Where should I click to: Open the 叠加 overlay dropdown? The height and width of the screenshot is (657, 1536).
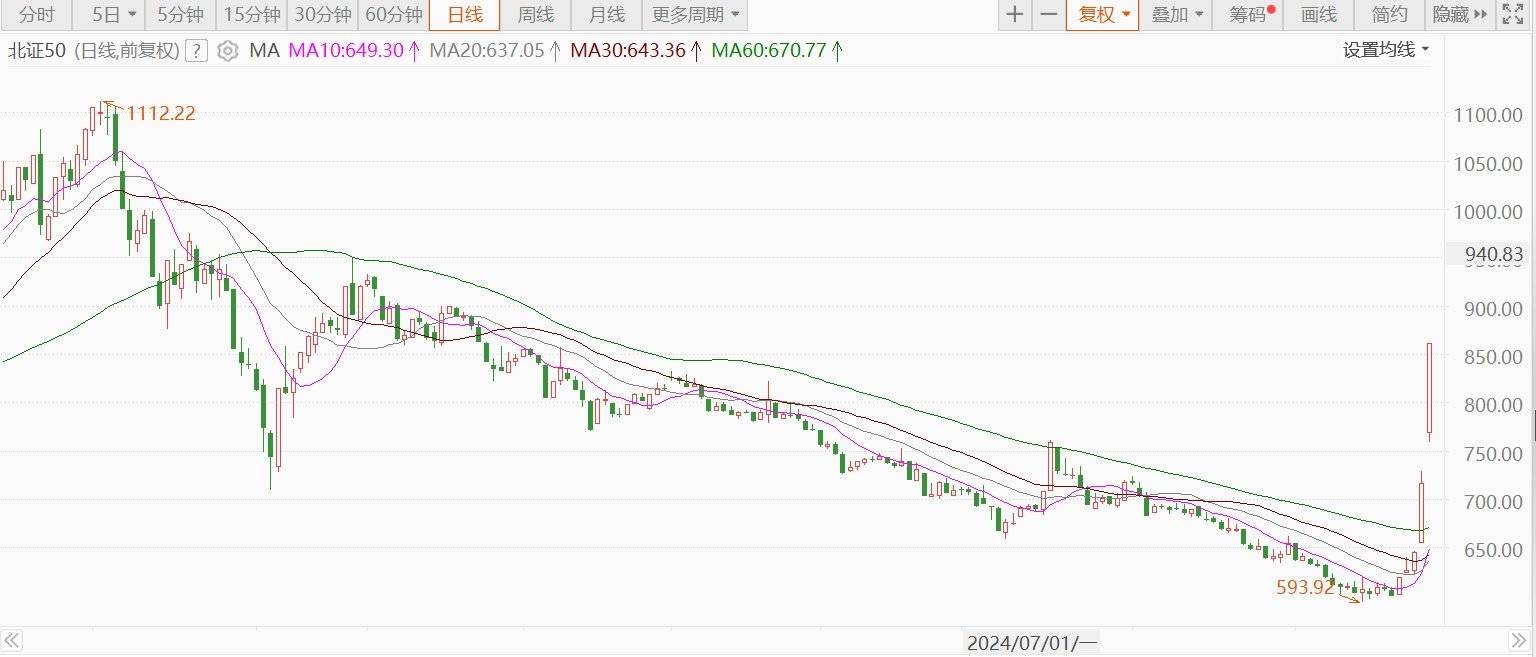(x=1176, y=15)
